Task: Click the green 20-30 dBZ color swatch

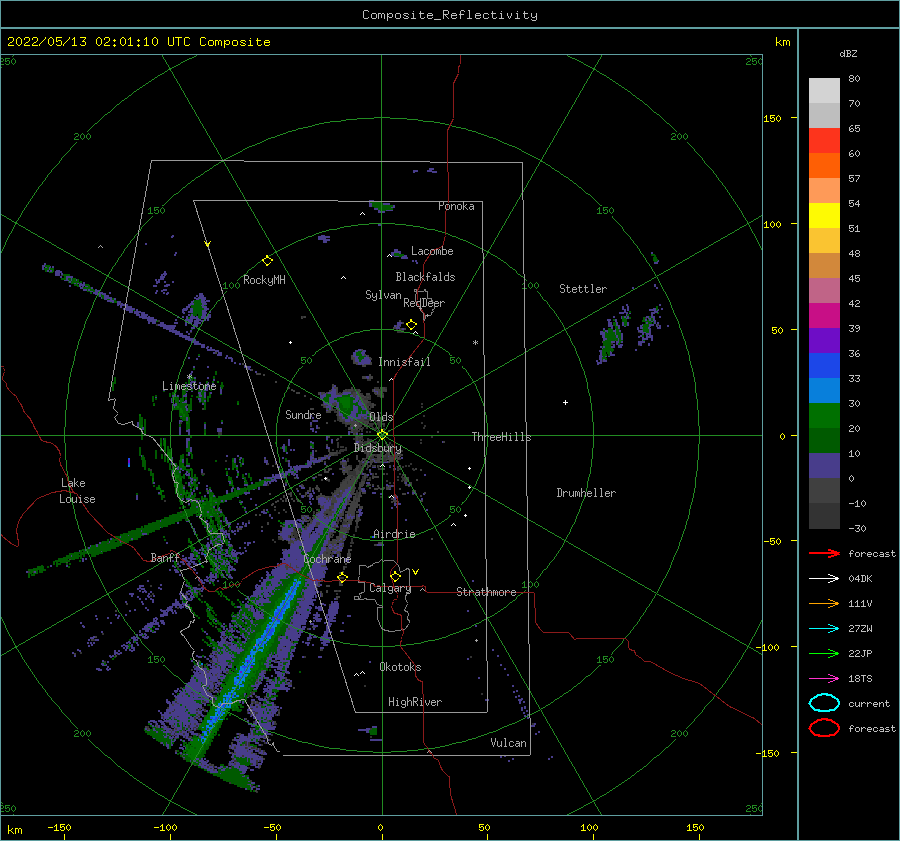Action: (824, 416)
